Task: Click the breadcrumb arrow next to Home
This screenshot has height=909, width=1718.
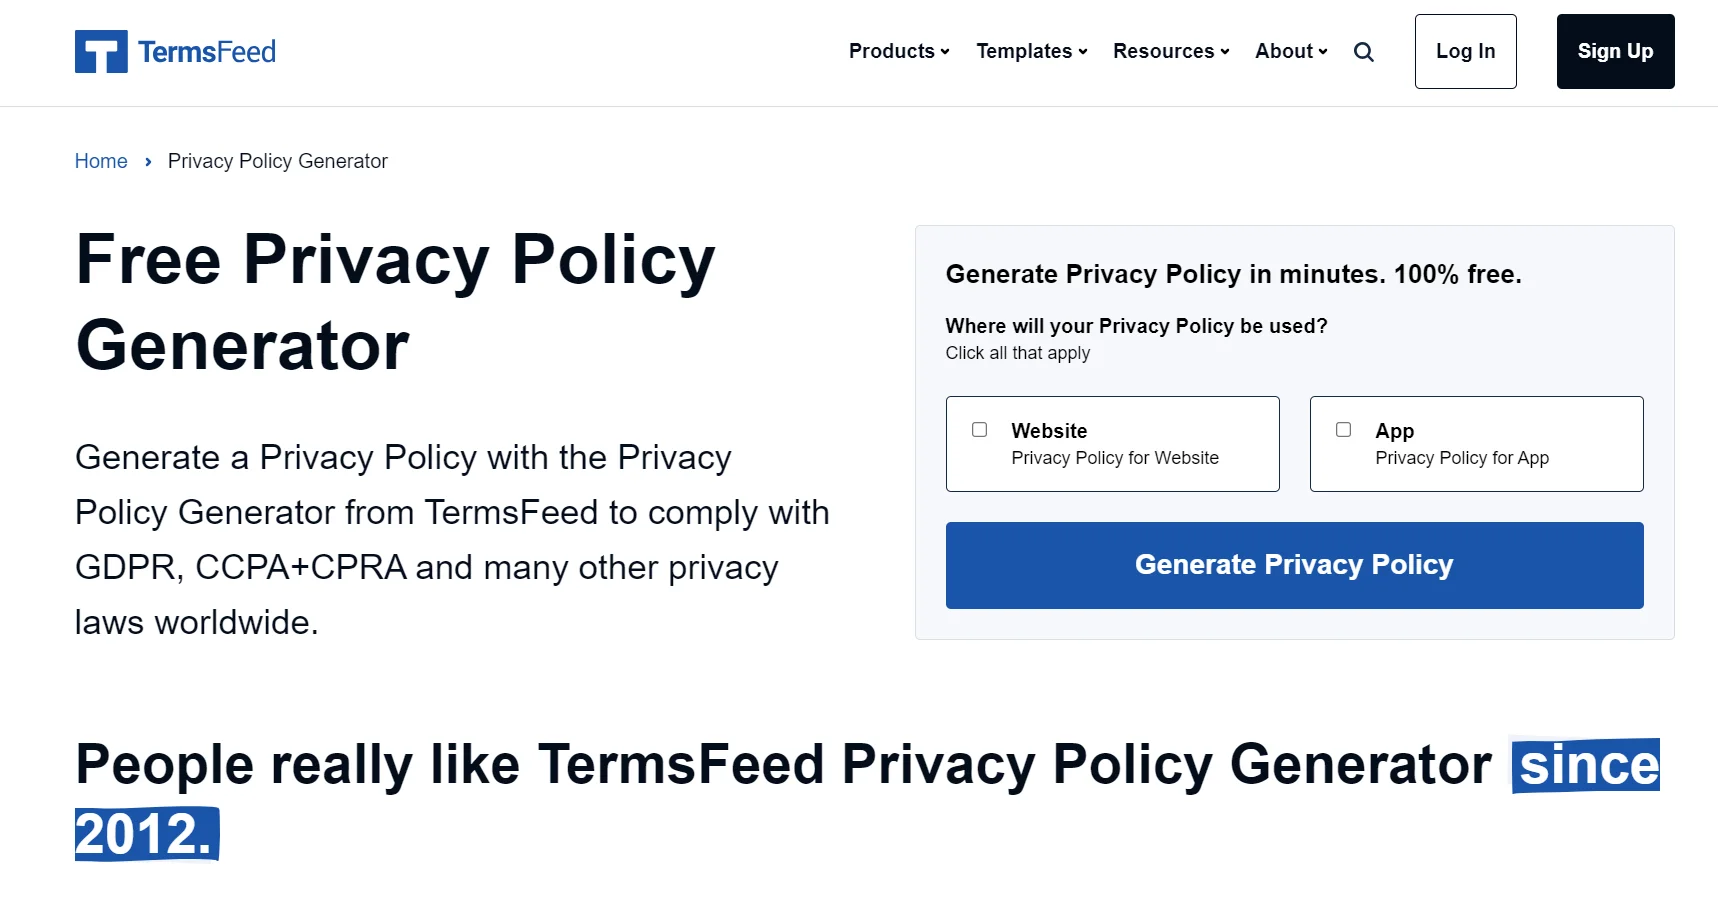Action: click(147, 161)
